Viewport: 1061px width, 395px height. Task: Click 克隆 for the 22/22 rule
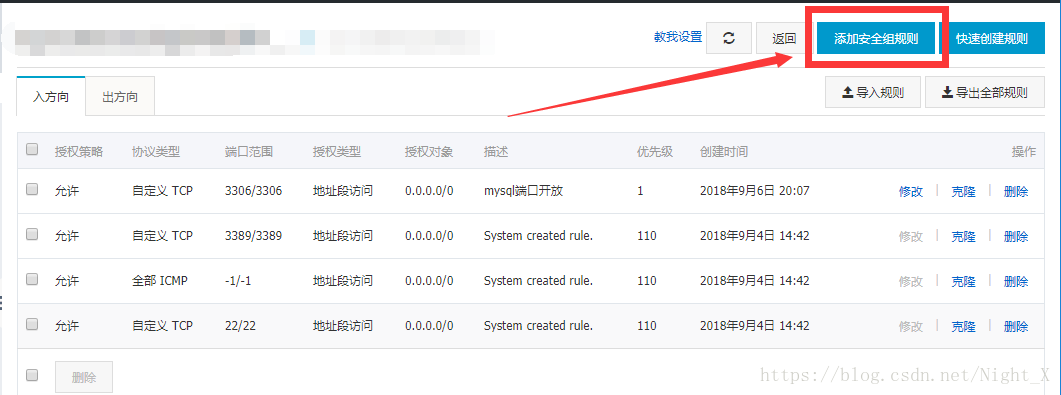[964, 327]
